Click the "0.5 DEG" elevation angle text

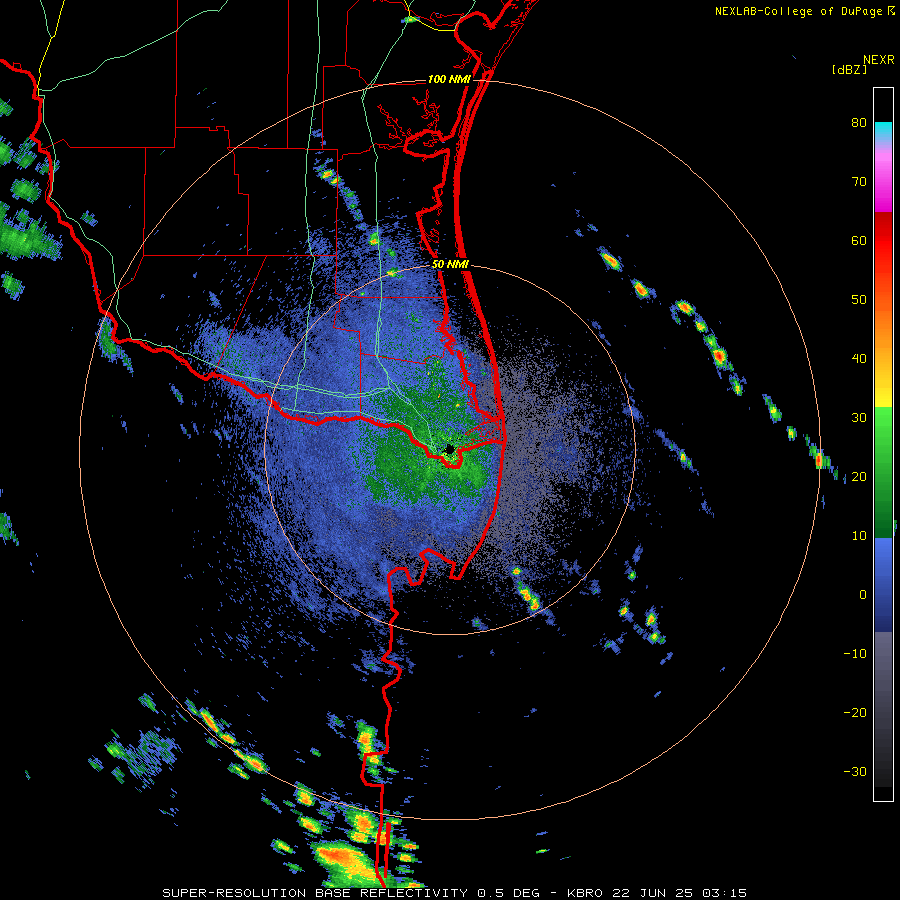coord(507,893)
